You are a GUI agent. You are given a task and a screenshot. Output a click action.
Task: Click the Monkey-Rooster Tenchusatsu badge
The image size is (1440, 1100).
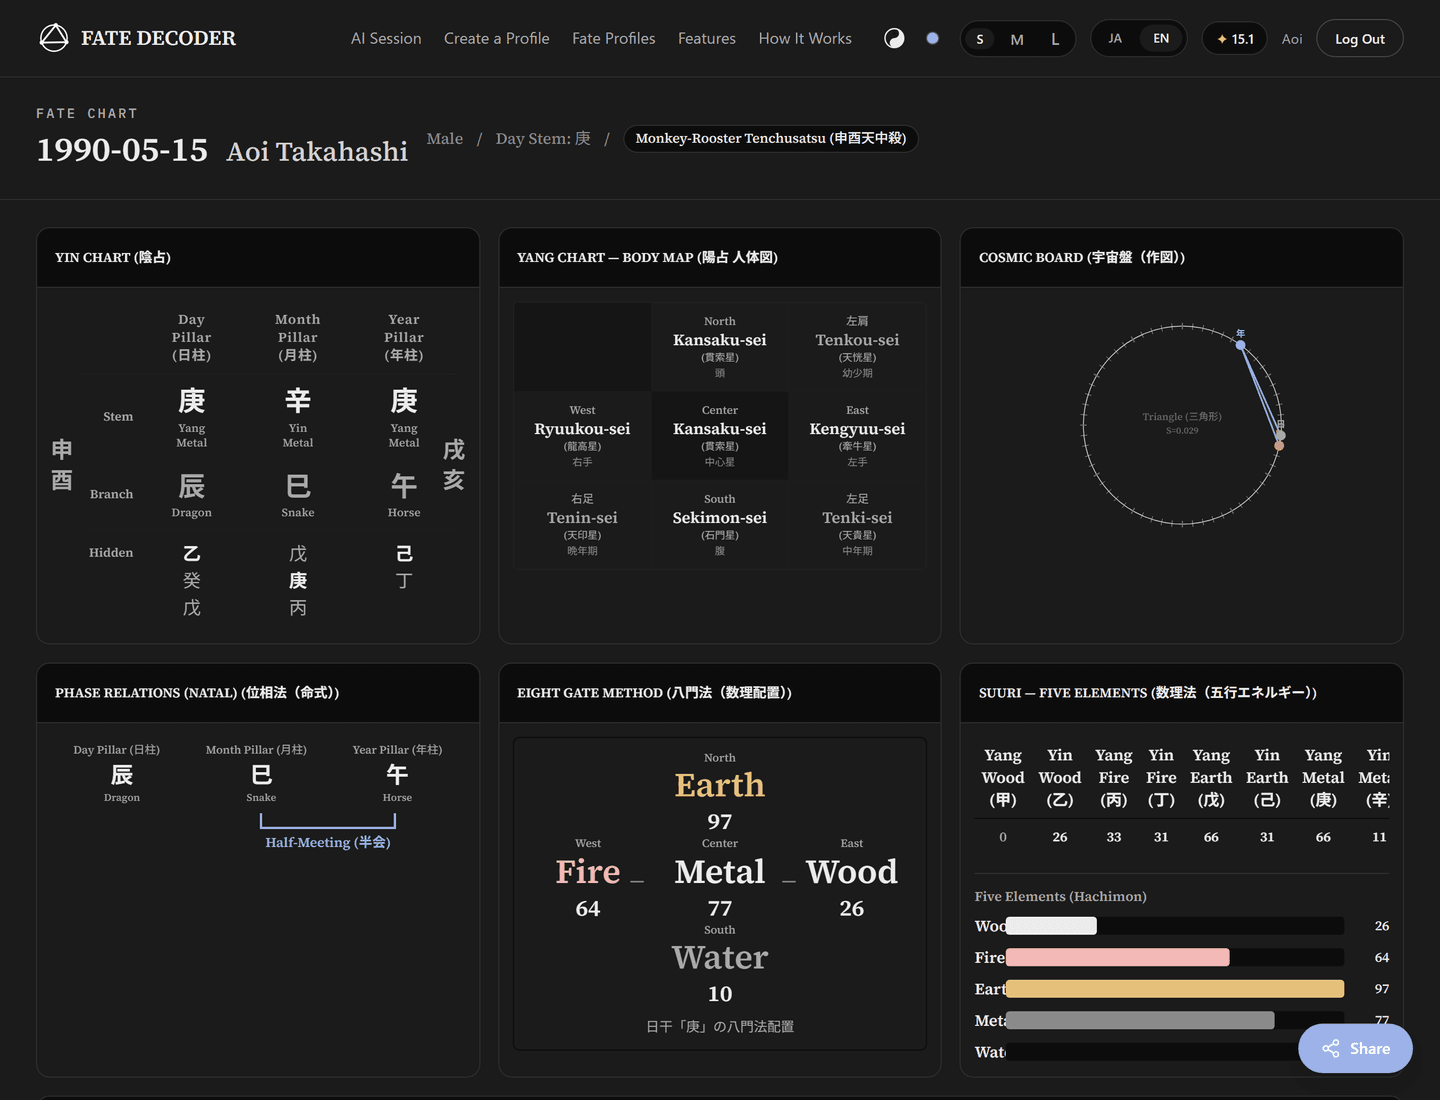pyautogui.click(x=771, y=138)
